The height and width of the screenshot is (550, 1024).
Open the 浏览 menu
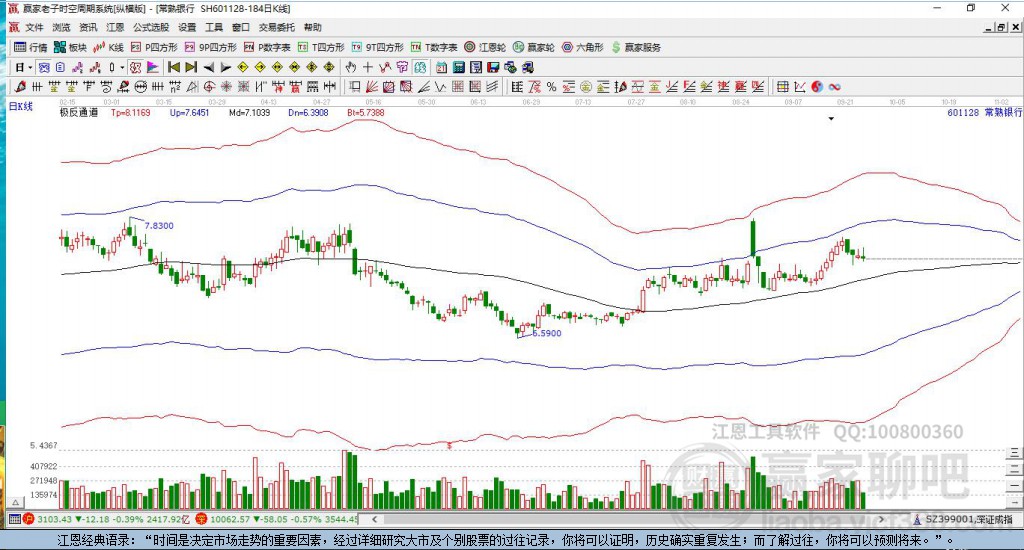(61, 27)
